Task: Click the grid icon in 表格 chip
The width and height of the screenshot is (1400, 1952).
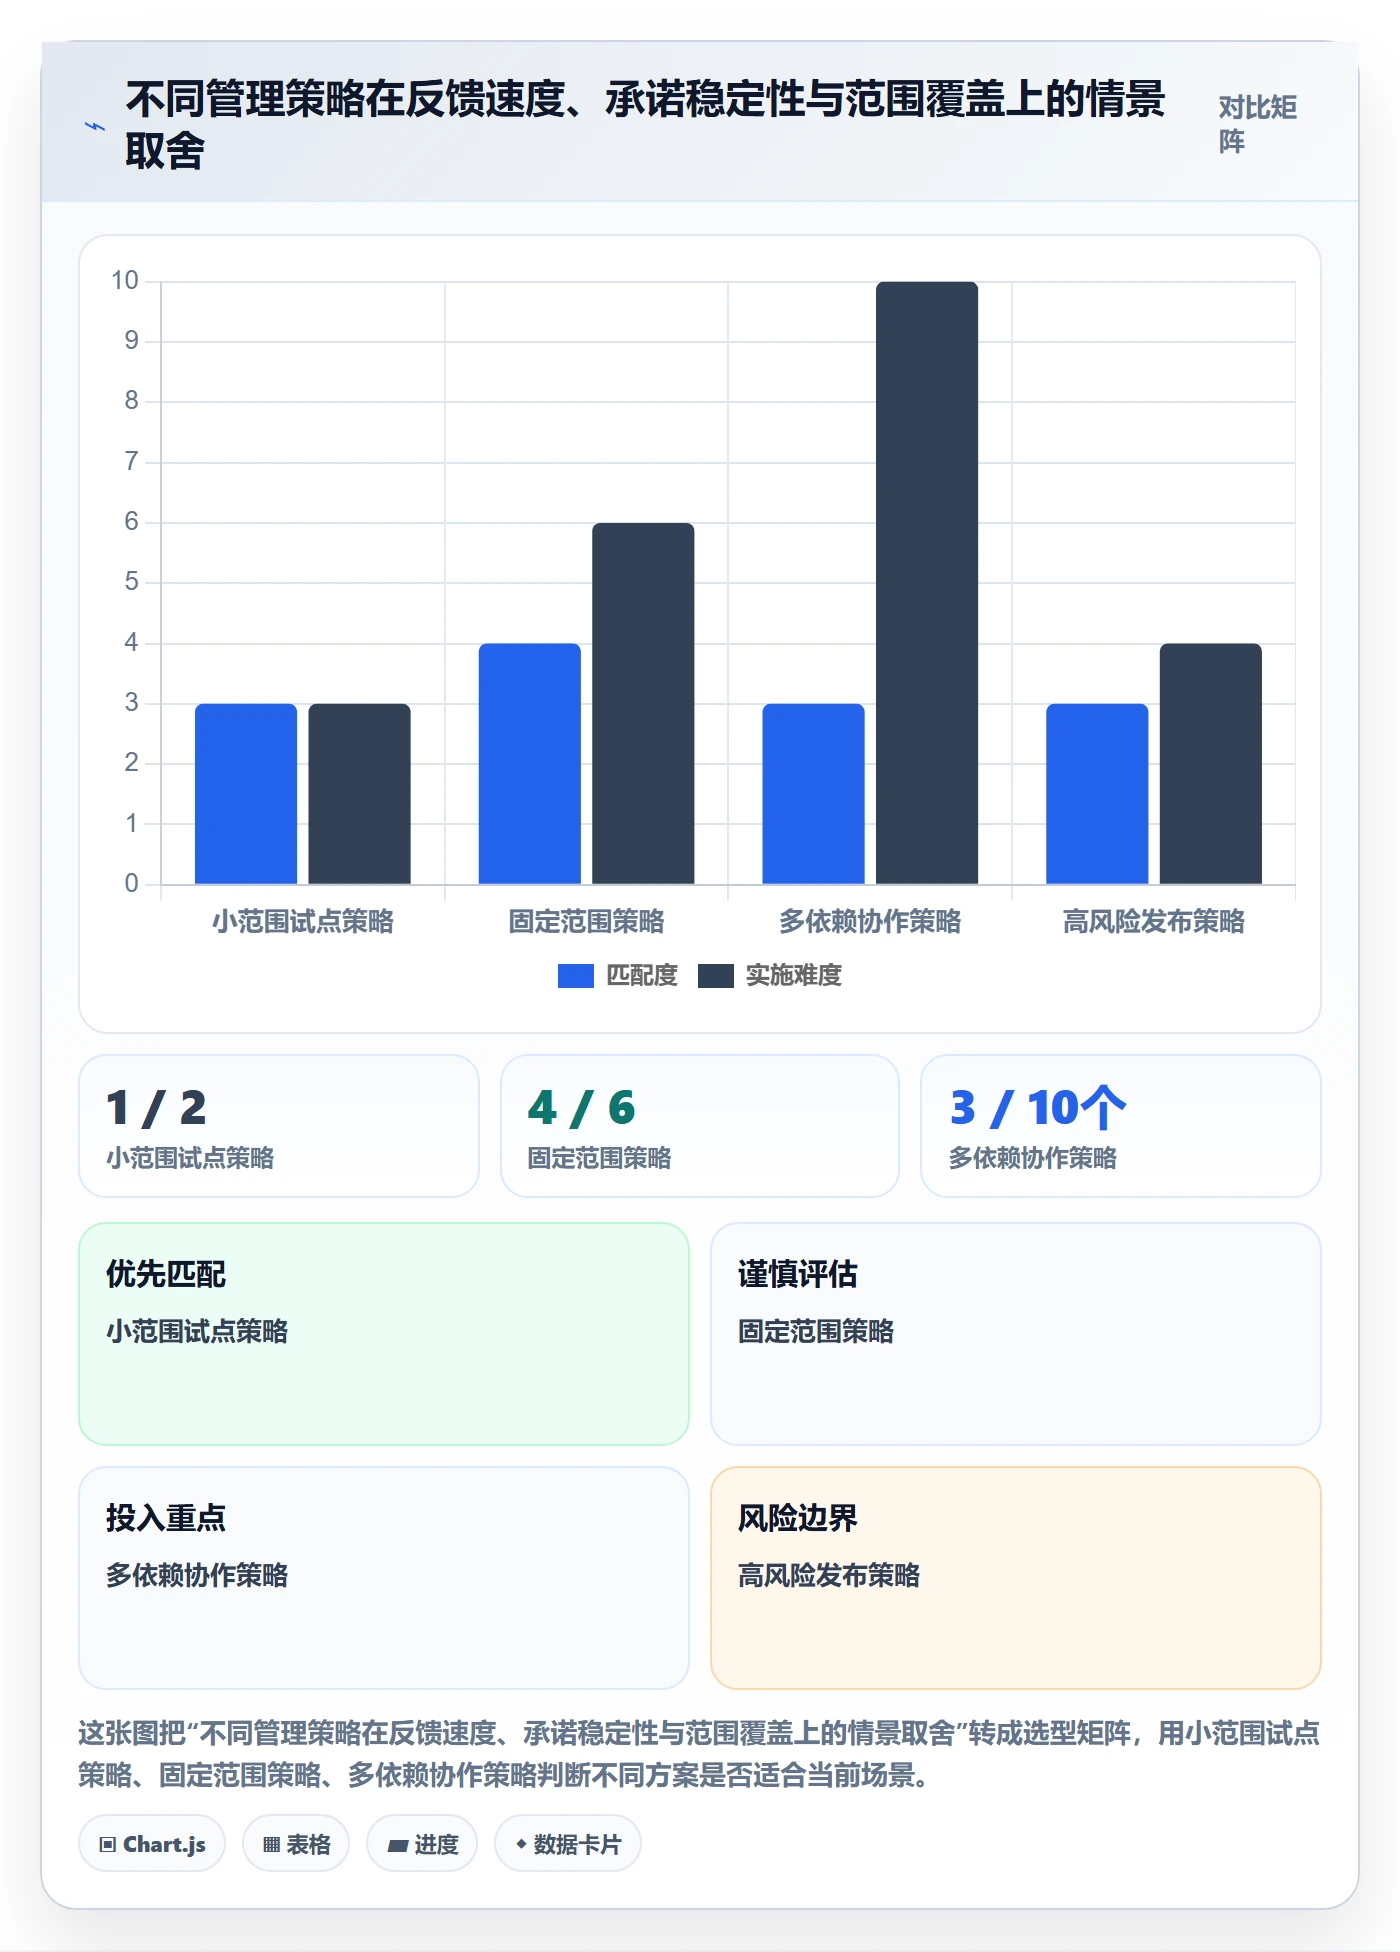Action: tap(271, 1845)
